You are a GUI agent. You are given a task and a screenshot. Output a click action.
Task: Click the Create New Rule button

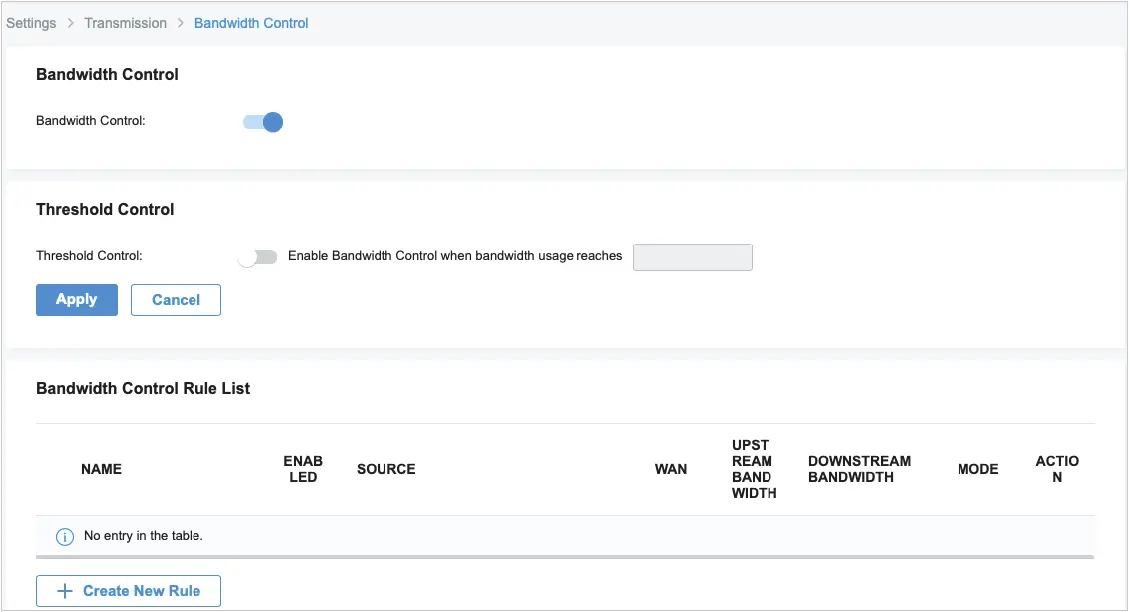[128, 590]
